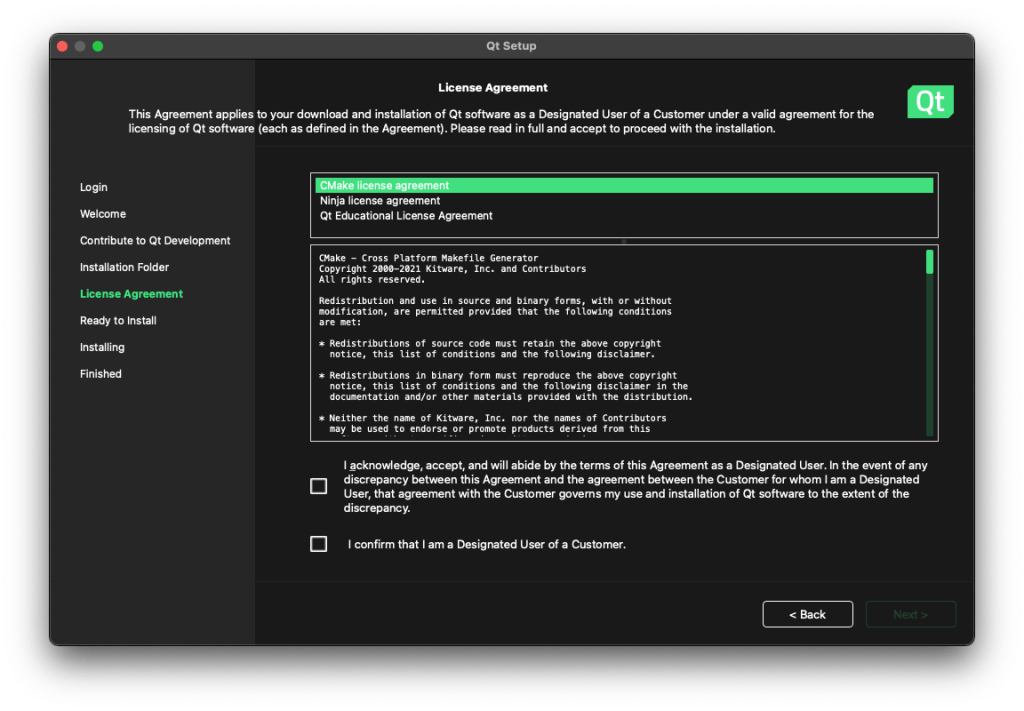
Task: Click Ready to Install sidebar step
Action: pyautogui.click(x=118, y=321)
